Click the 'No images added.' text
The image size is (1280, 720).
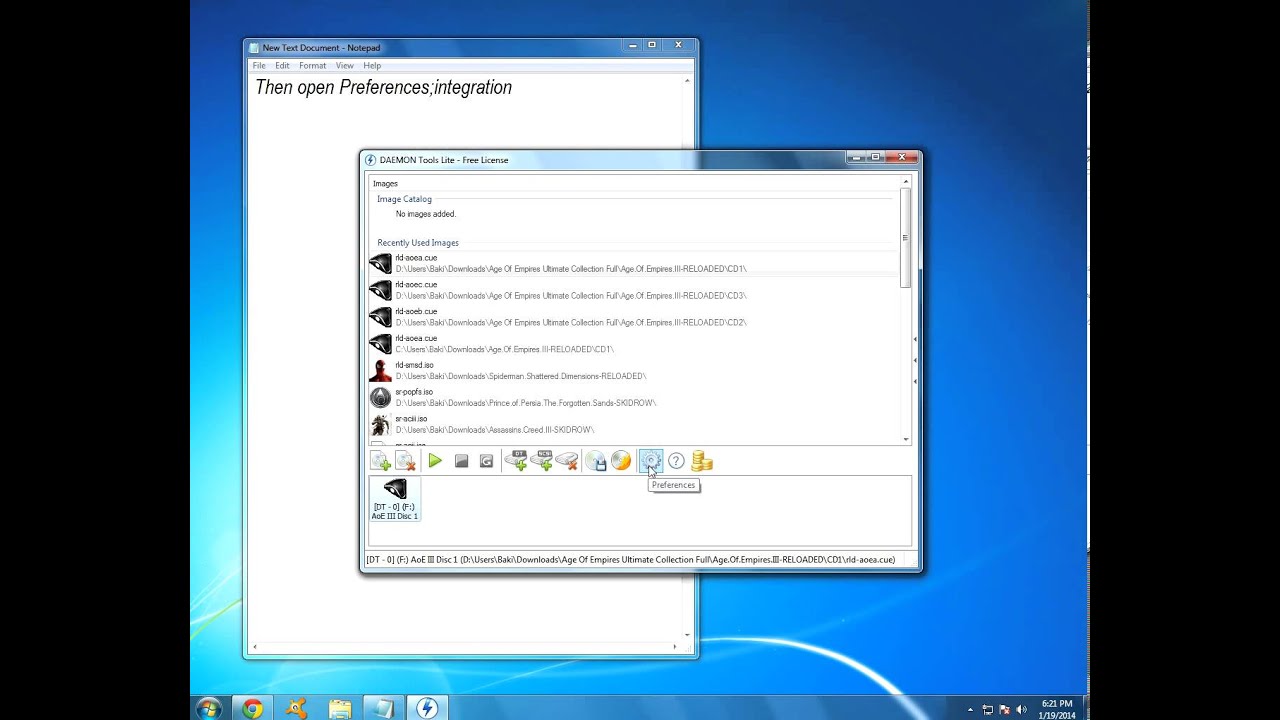[426, 214]
